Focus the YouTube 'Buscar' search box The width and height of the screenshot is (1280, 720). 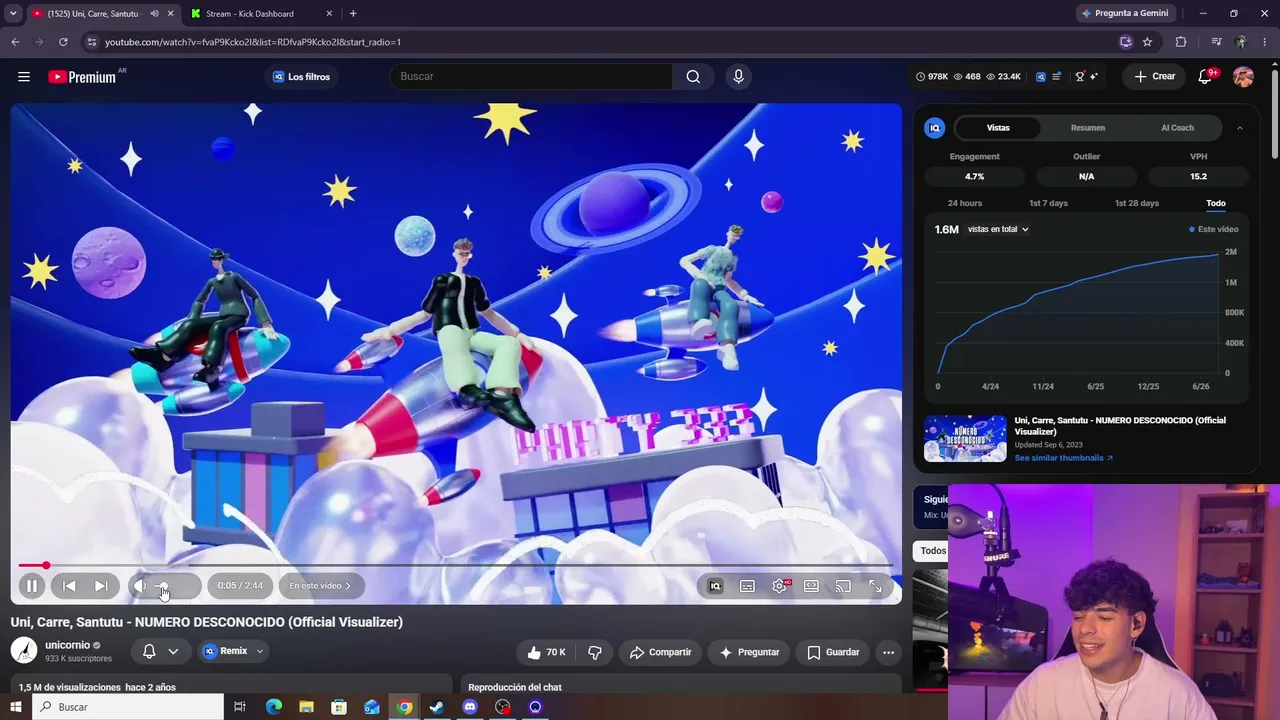[530, 77]
